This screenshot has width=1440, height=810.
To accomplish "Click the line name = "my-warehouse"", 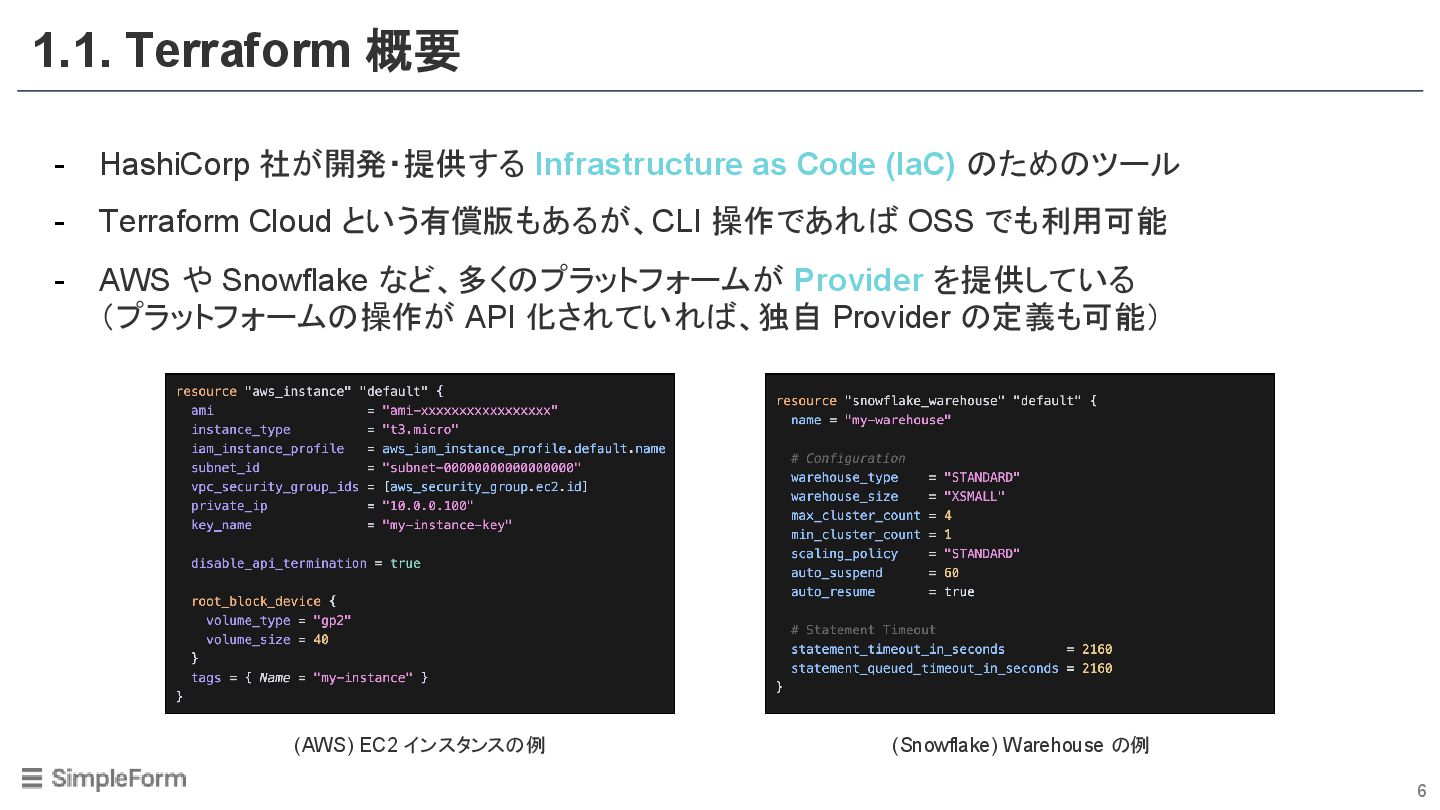I will pyautogui.click(x=871, y=420).
